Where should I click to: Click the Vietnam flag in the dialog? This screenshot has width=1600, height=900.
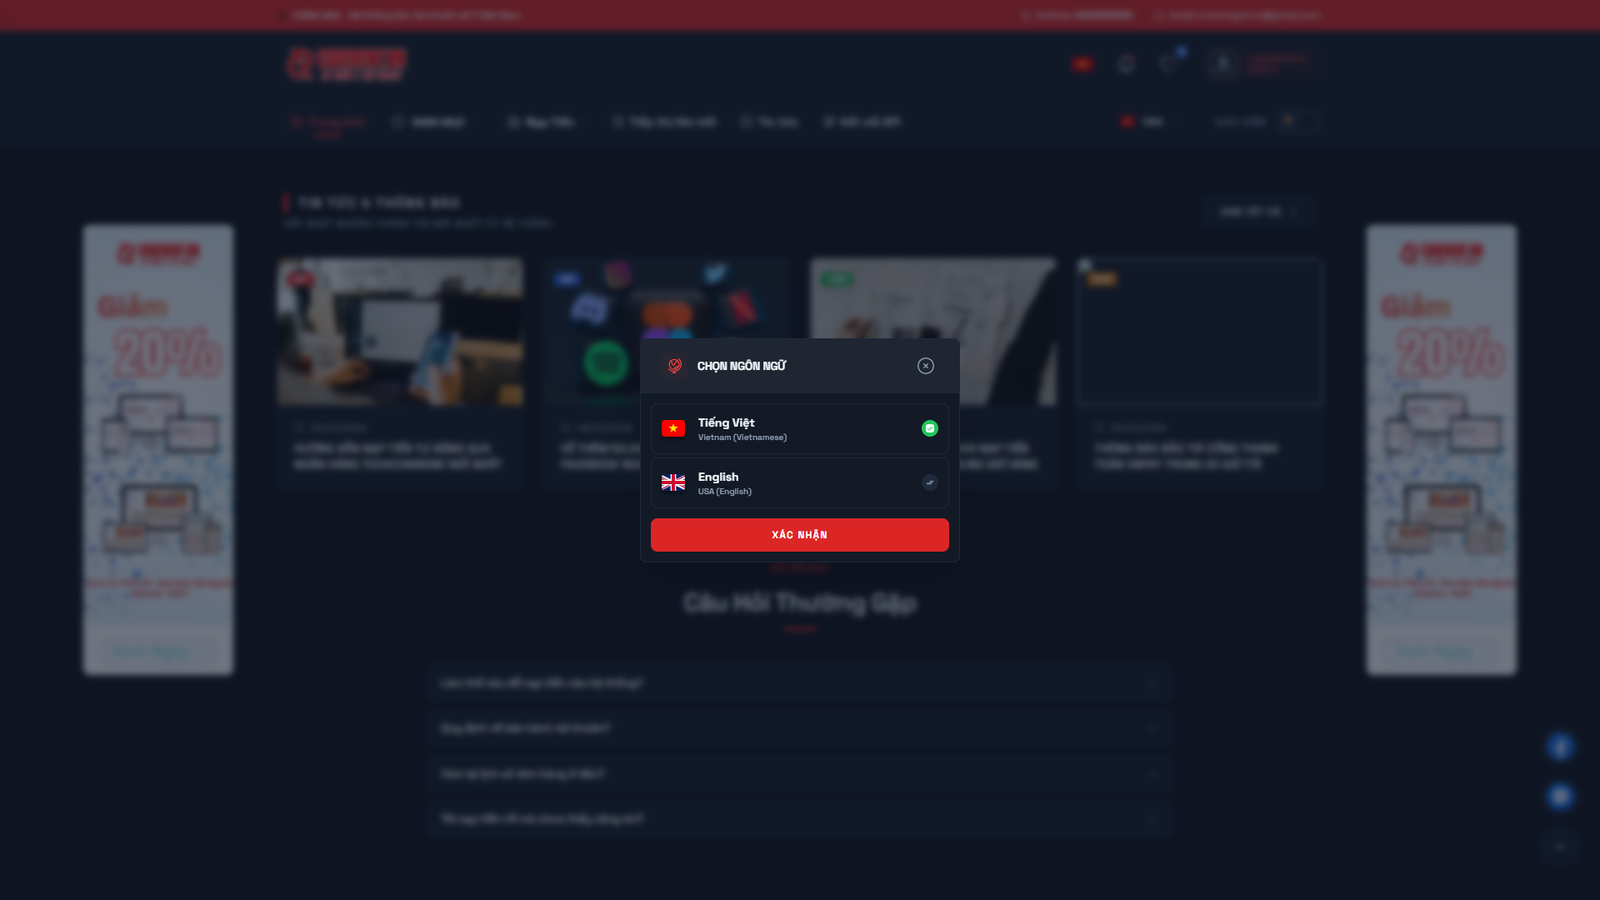tap(673, 428)
